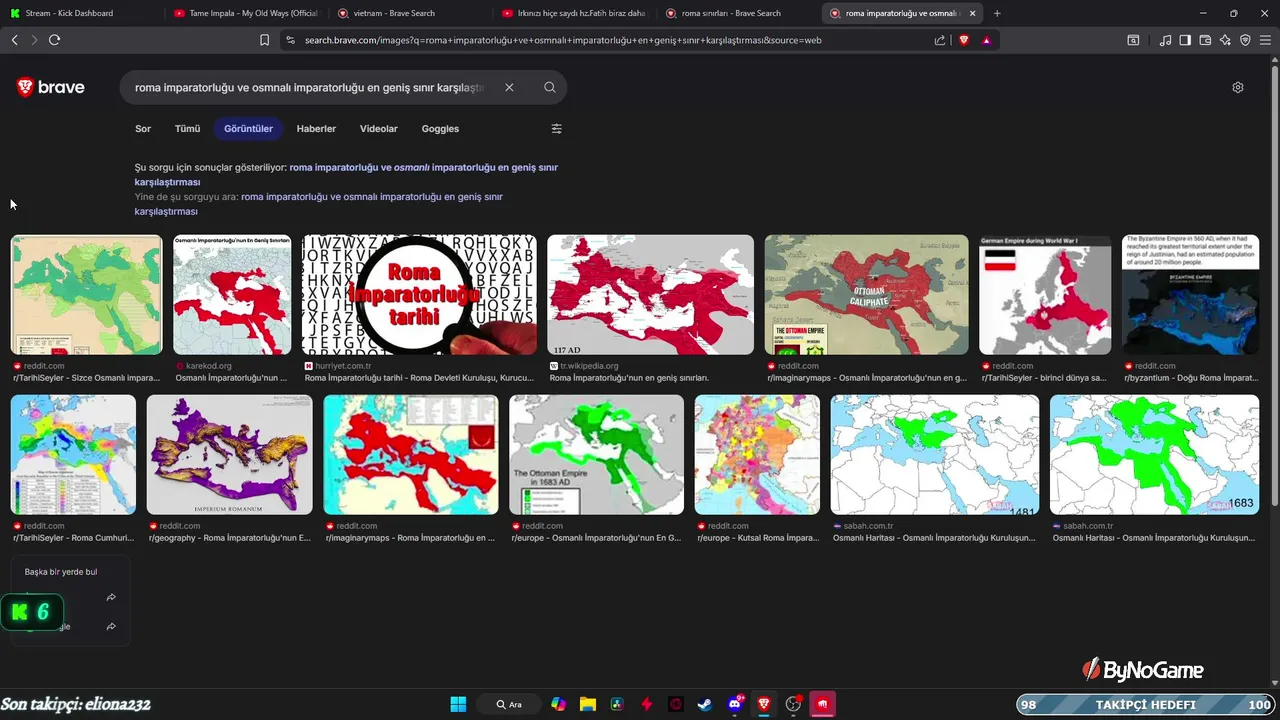Open the image filters icon

(x=557, y=128)
